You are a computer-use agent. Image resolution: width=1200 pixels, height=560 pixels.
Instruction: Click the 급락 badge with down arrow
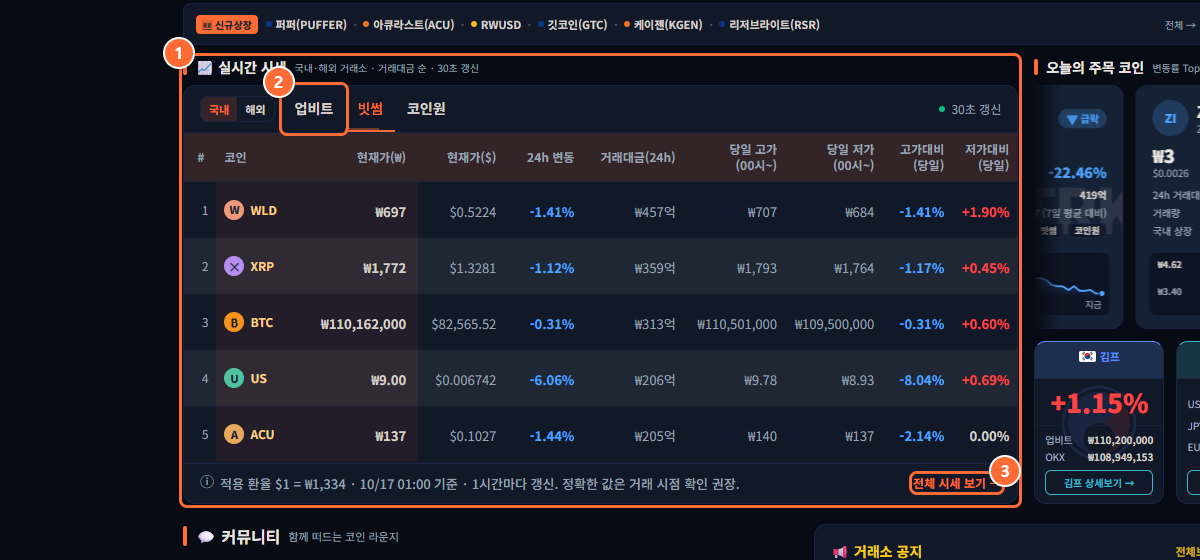[x=1083, y=118]
